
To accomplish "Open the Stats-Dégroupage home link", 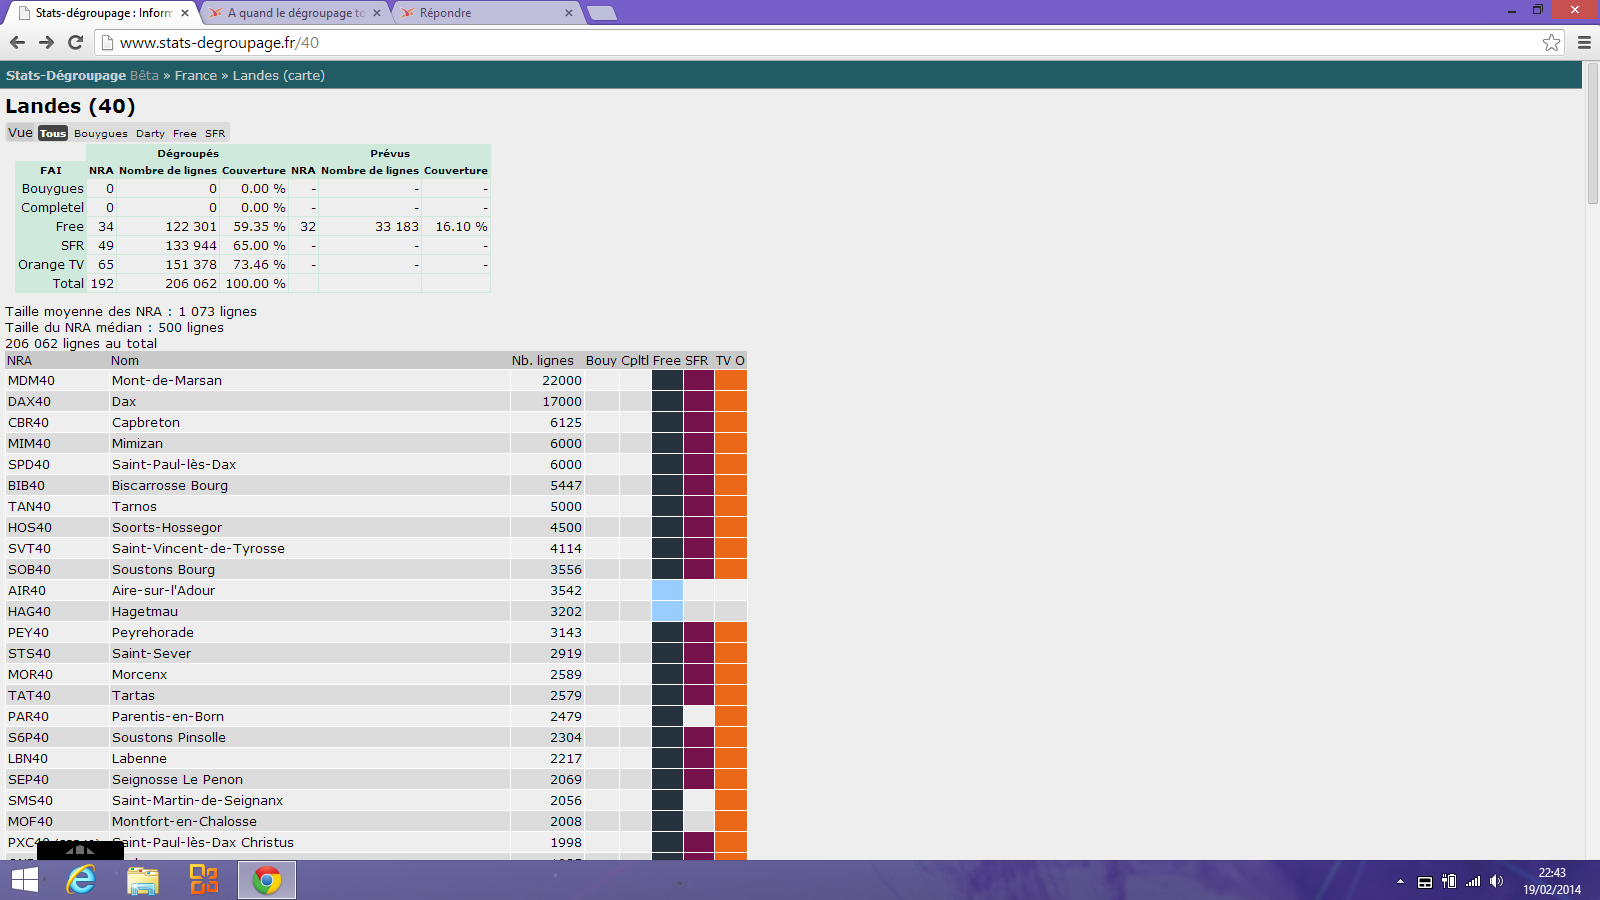I will 66,75.
